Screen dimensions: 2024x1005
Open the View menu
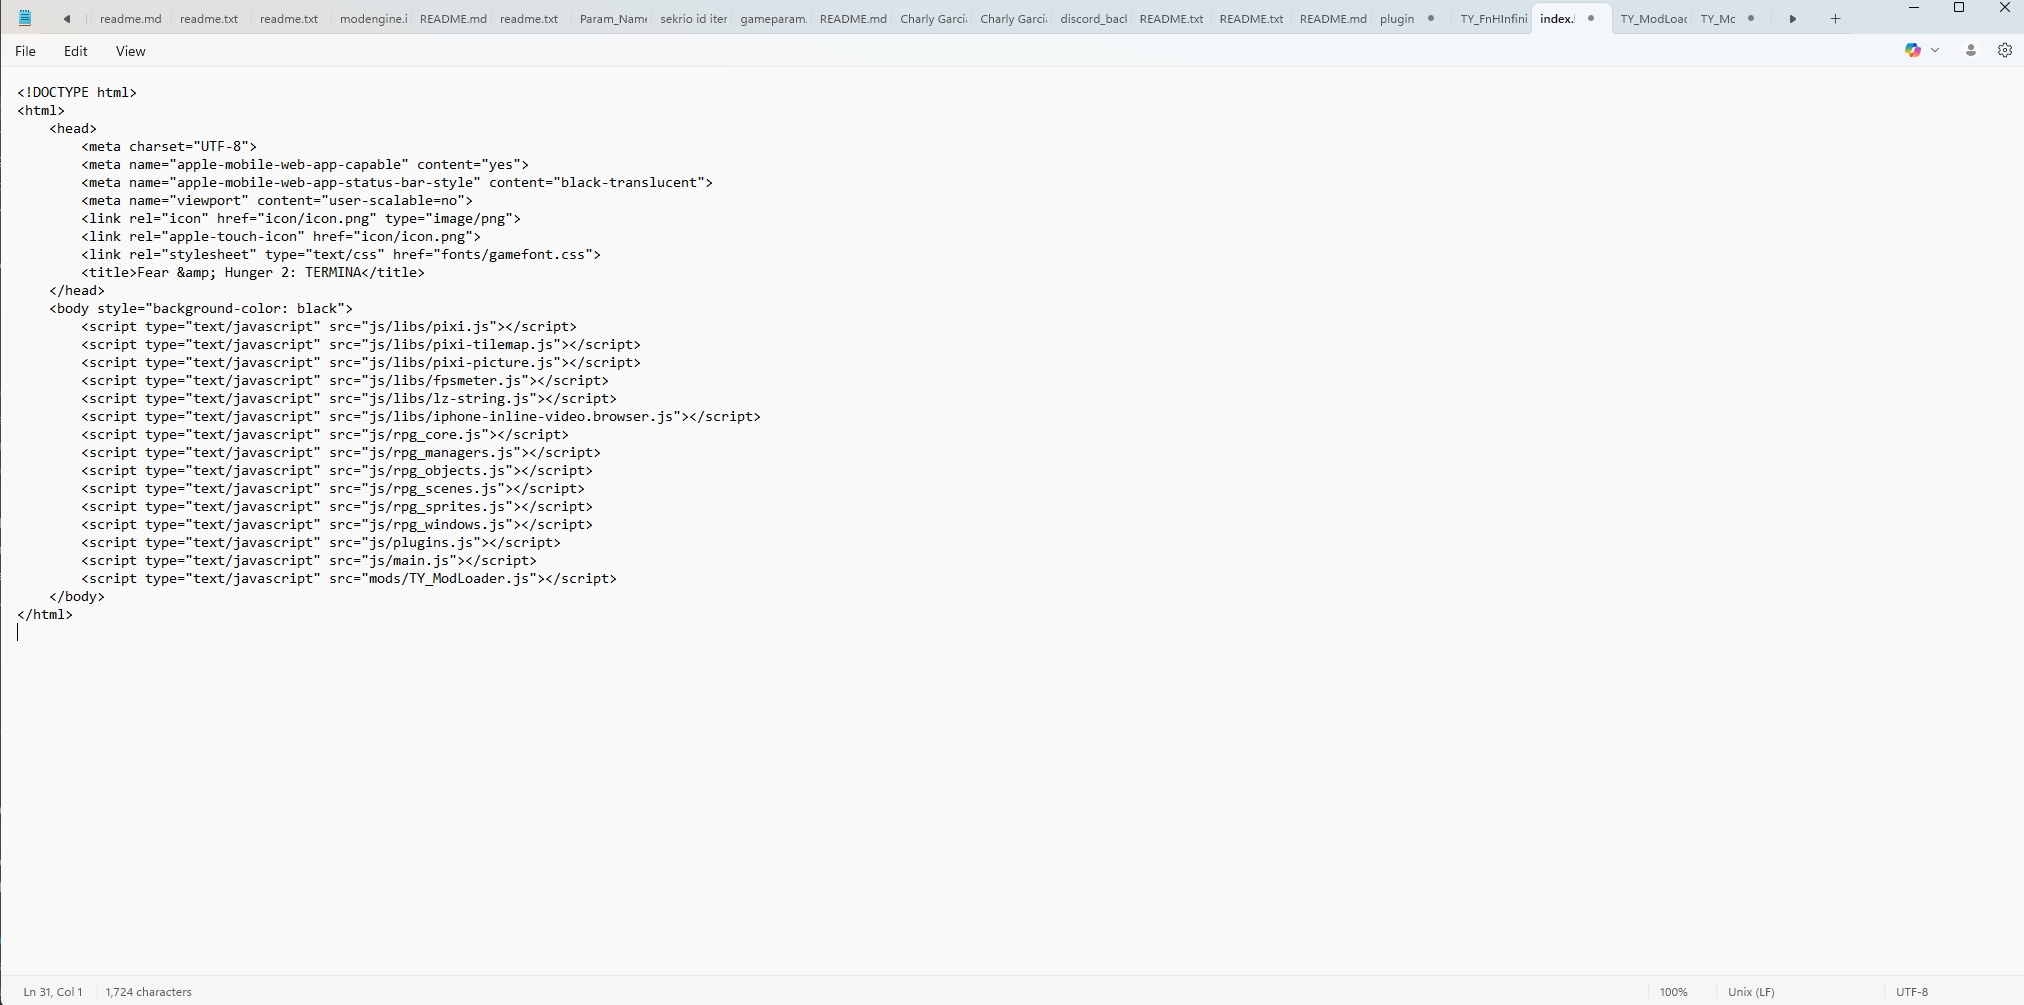[x=130, y=51]
